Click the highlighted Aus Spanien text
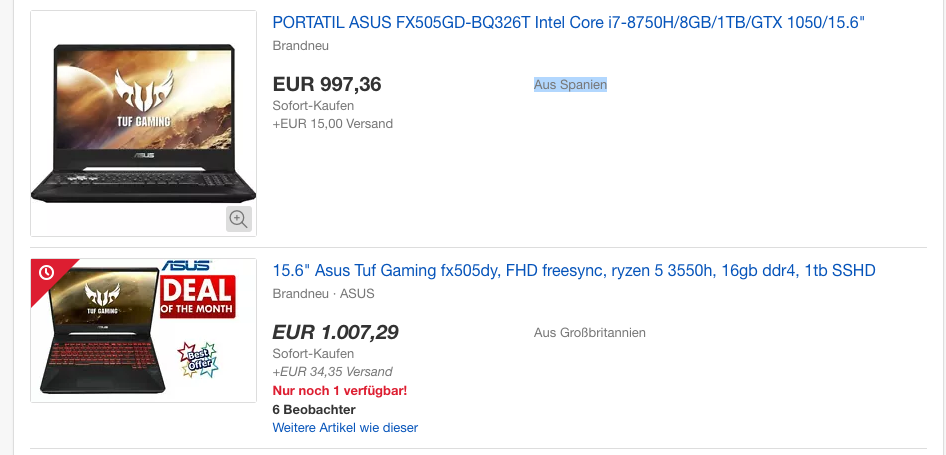Image resolution: width=946 pixels, height=455 pixels. point(570,85)
